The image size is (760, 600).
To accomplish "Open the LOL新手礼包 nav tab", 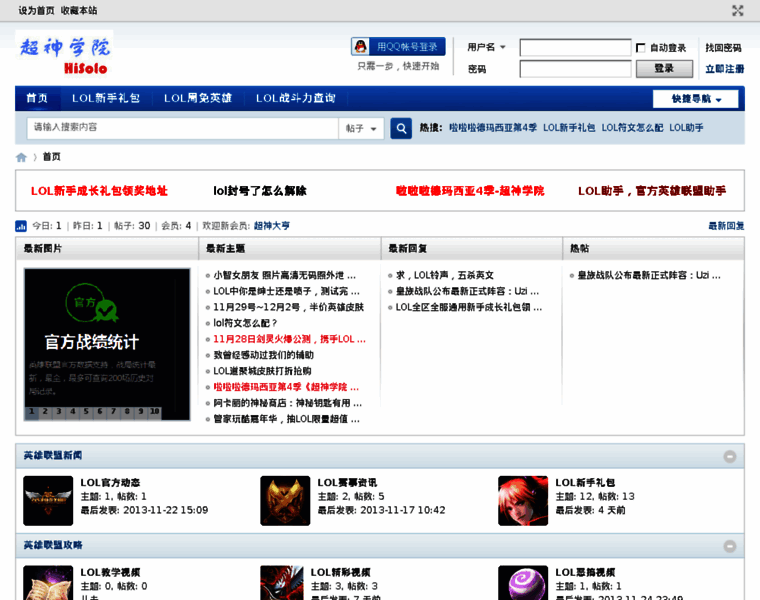I will tap(106, 99).
